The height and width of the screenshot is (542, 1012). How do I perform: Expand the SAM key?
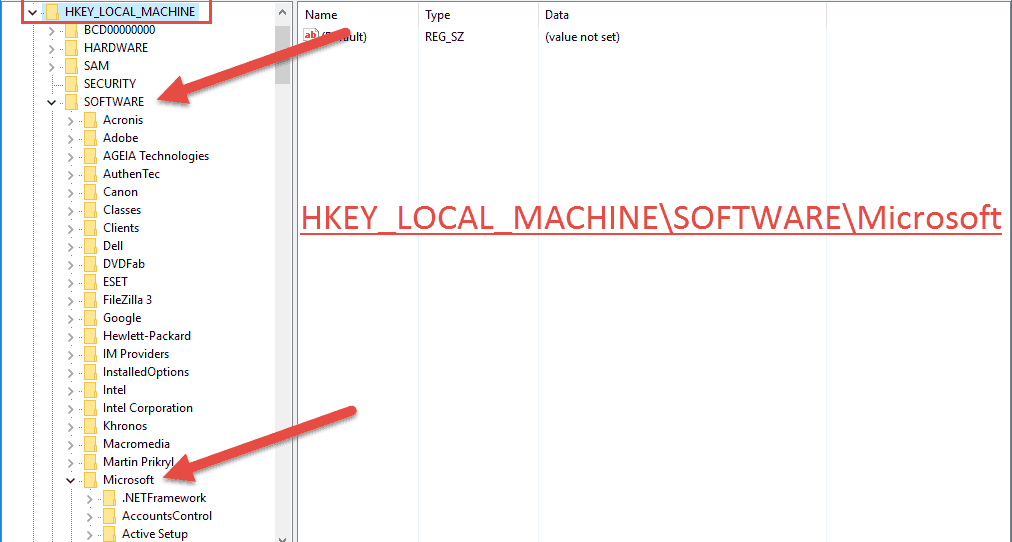click(52, 66)
